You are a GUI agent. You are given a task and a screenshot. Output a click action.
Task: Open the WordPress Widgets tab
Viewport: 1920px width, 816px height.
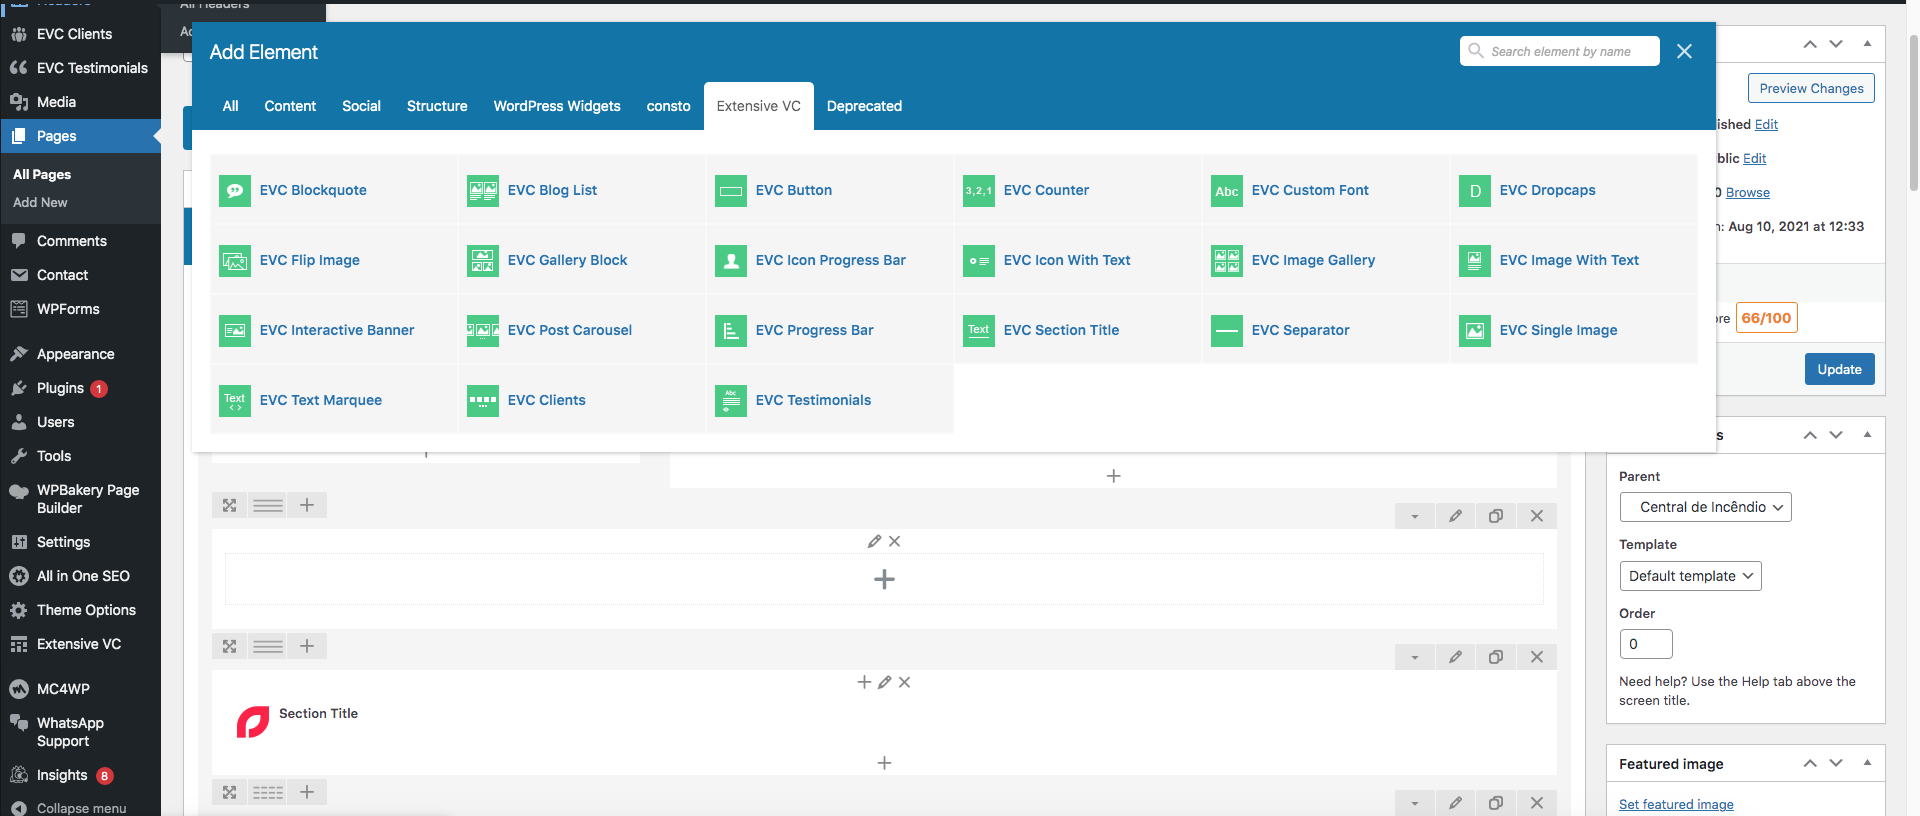pos(557,106)
